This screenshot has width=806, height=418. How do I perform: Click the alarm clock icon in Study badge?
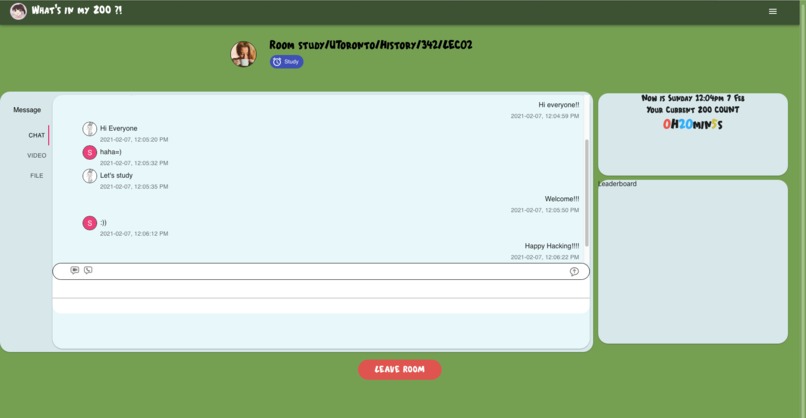[277, 62]
